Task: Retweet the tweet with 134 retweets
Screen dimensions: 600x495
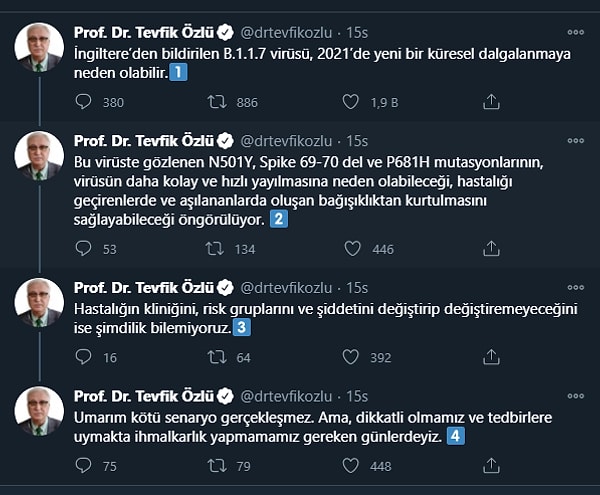Action: 215,249
